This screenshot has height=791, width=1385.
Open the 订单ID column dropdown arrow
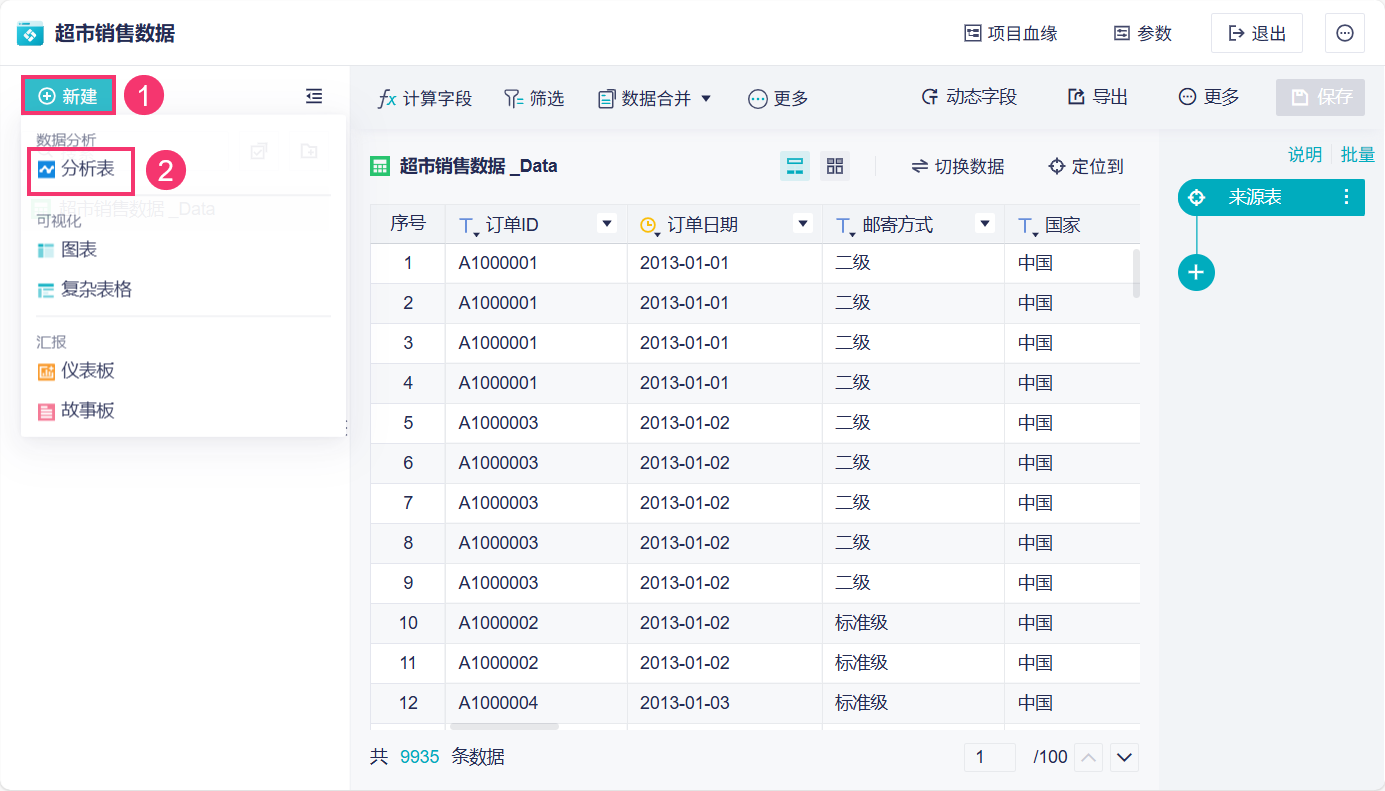[607, 224]
